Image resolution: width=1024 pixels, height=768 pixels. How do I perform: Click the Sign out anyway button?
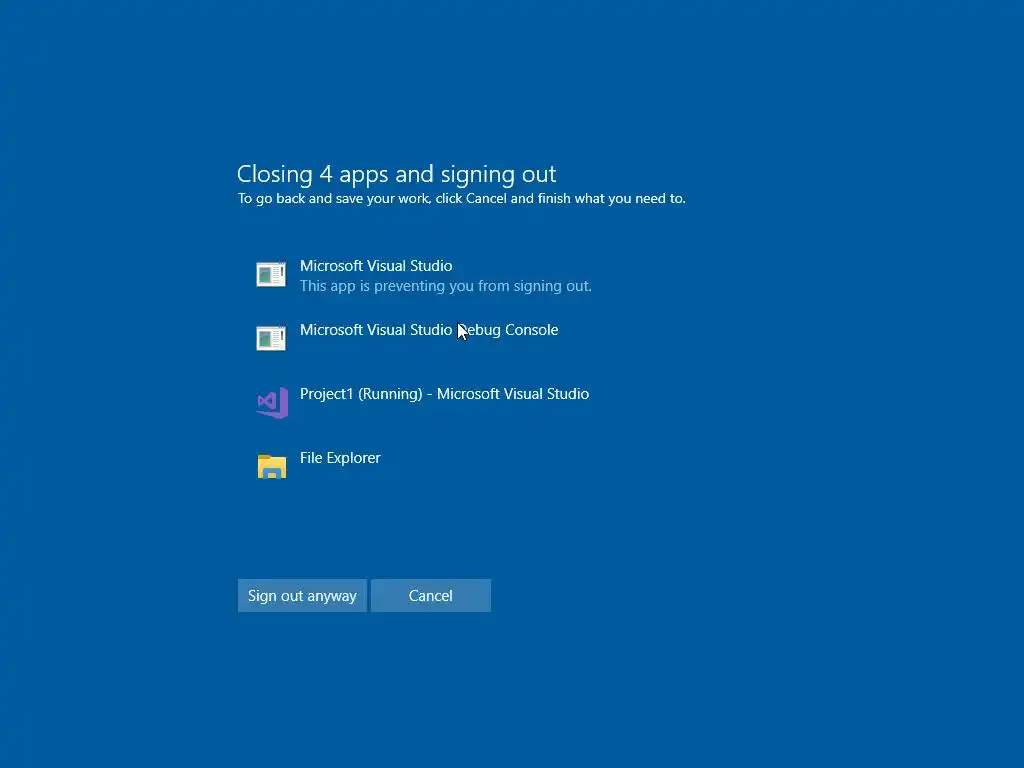302,596
